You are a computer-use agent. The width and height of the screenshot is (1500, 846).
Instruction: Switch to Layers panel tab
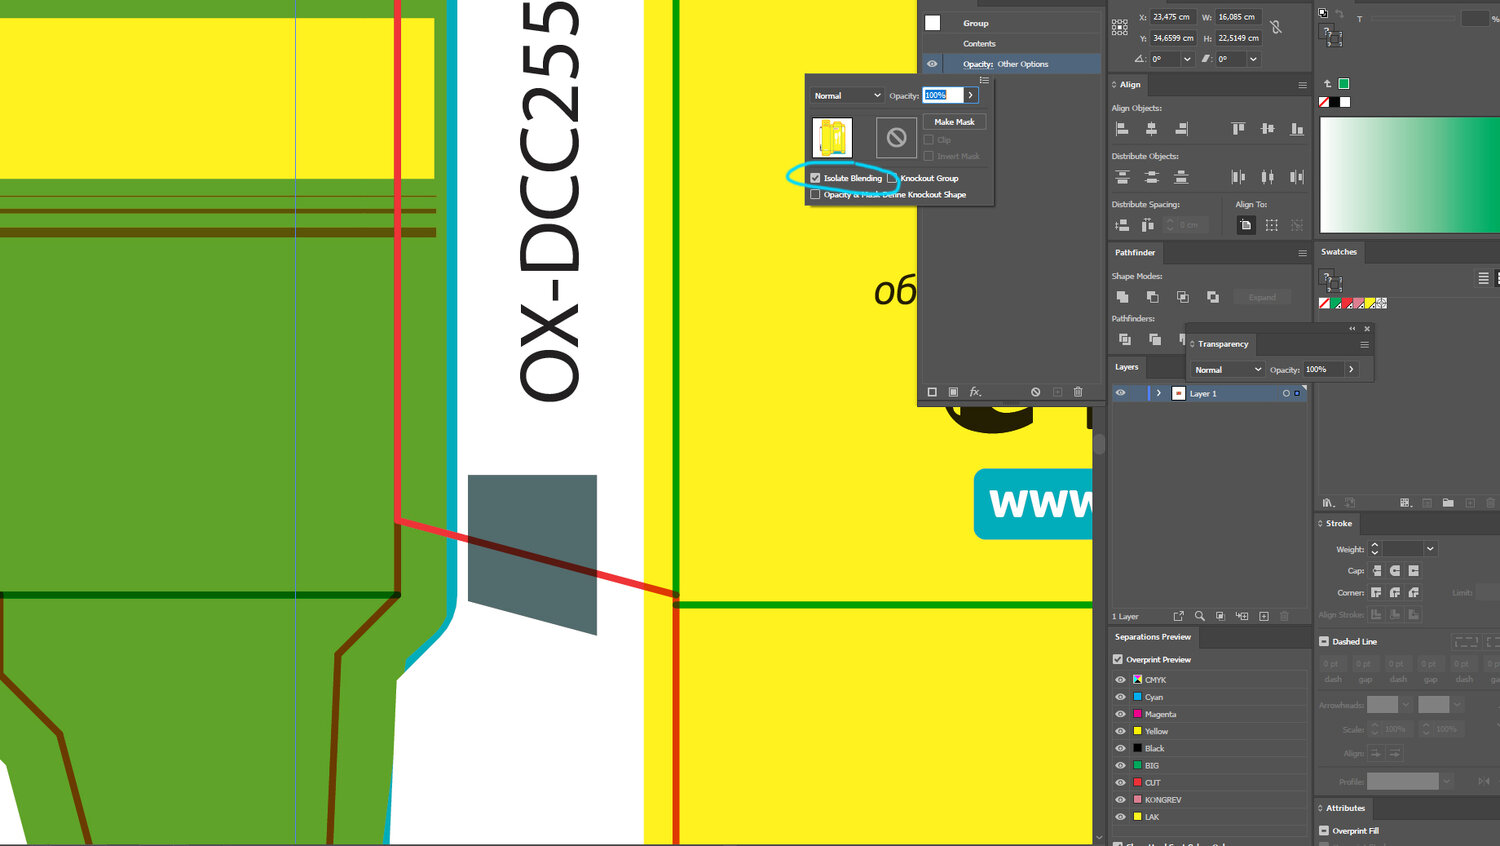point(1127,367)
